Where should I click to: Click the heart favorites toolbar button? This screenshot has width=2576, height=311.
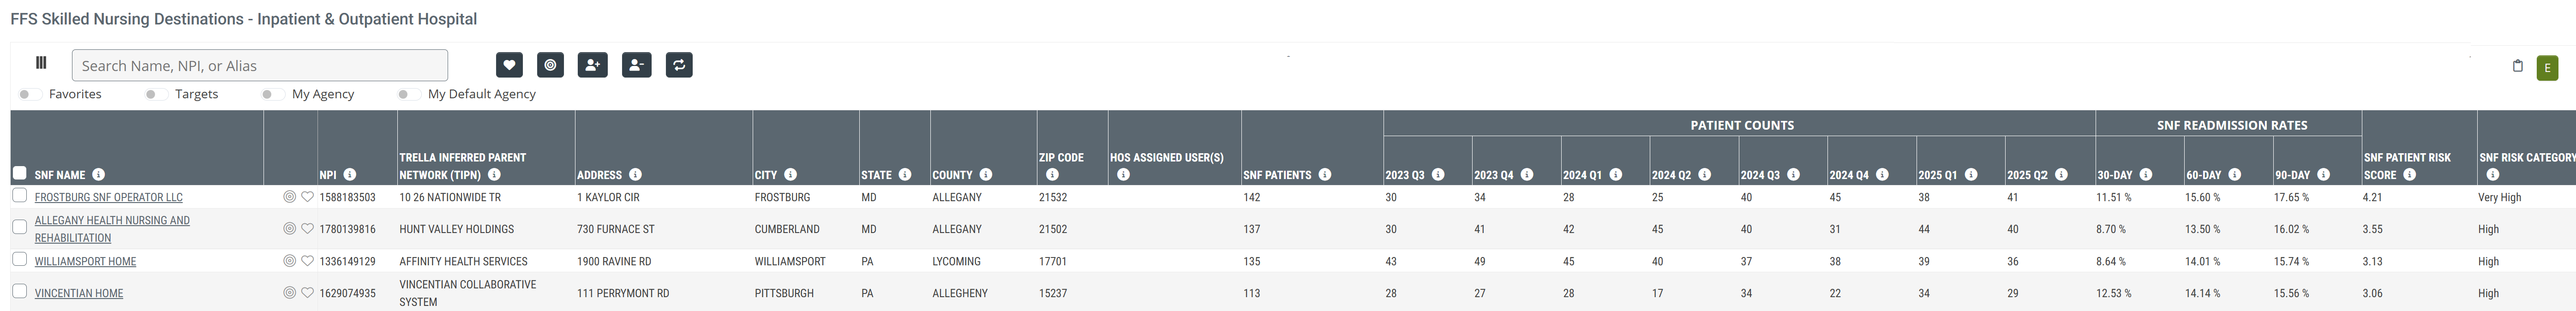pyautogui.click(x=509, y=65)
